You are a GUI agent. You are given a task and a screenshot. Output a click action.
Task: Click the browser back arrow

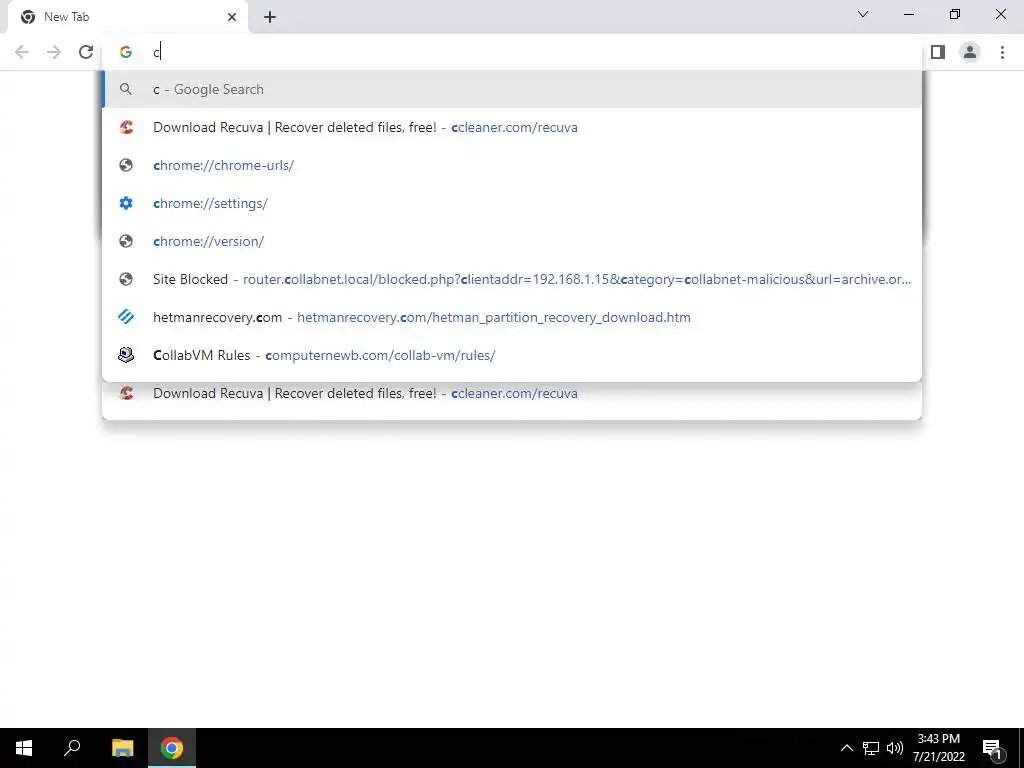[x=22, y=52]
